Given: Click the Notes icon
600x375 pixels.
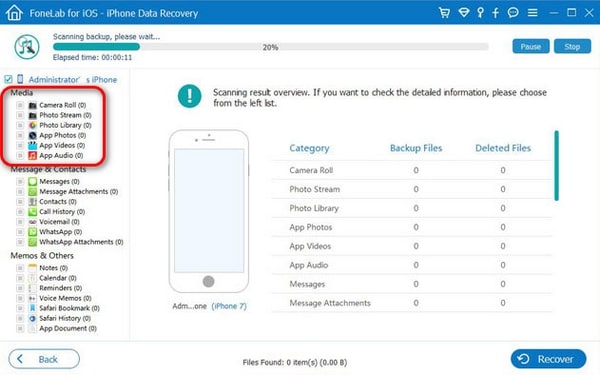Looking at the screenshot, I should point(33,268).
